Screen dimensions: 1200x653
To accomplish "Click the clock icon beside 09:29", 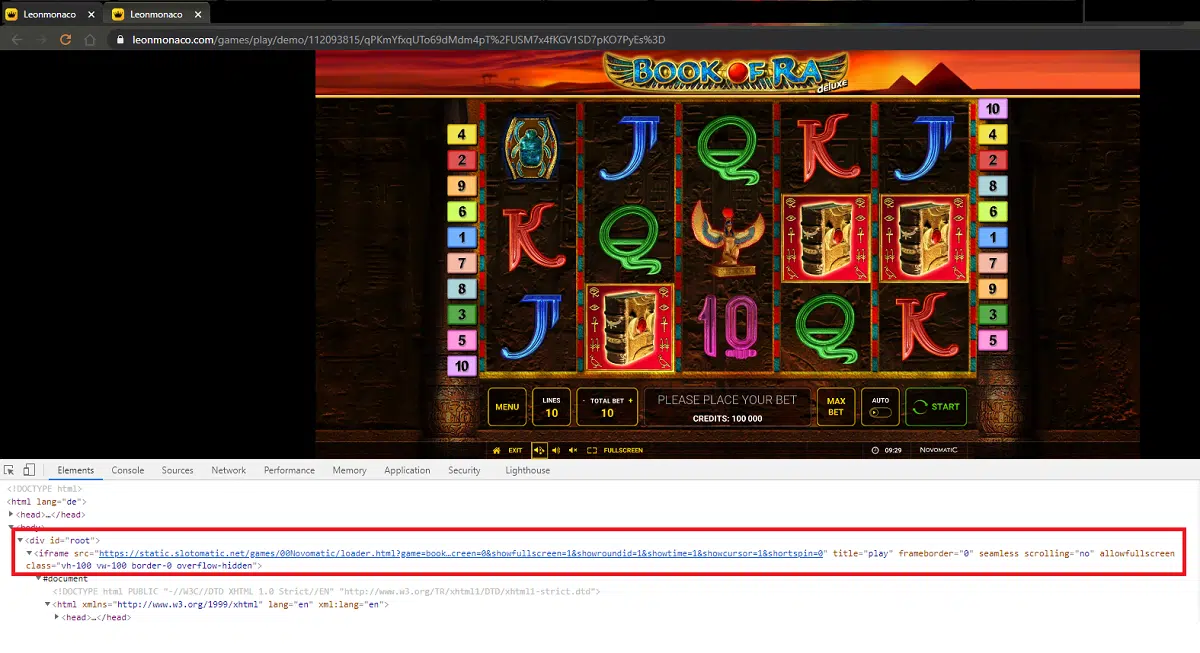I will click(x=875, y=450).
